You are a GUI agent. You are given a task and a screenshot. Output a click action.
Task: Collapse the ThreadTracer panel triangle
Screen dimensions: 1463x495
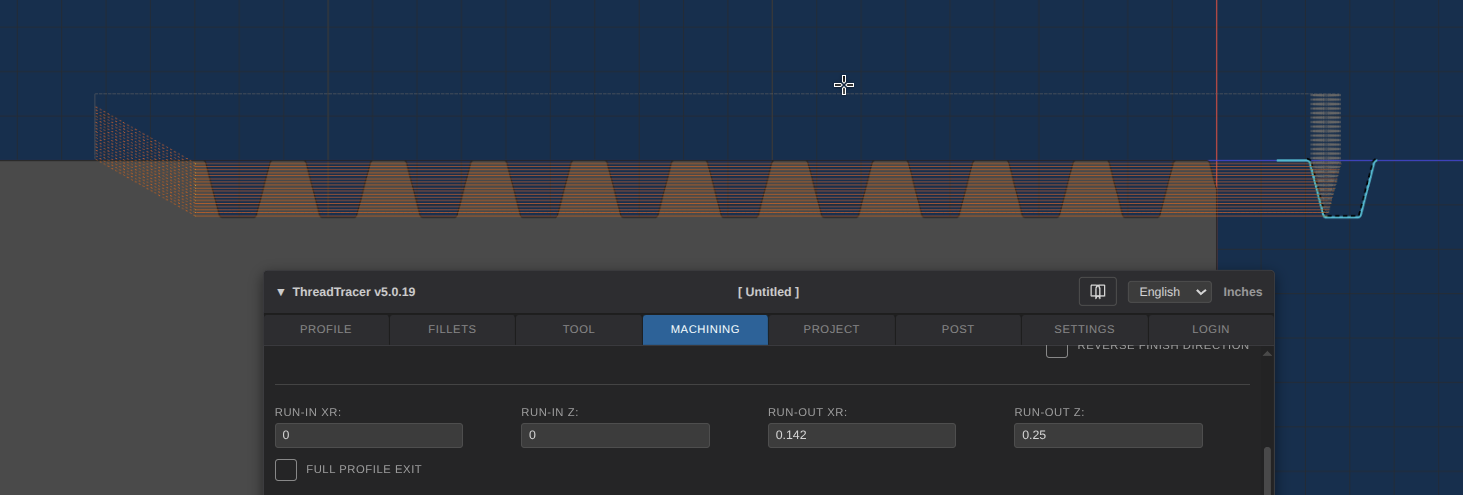coord(281,292)
